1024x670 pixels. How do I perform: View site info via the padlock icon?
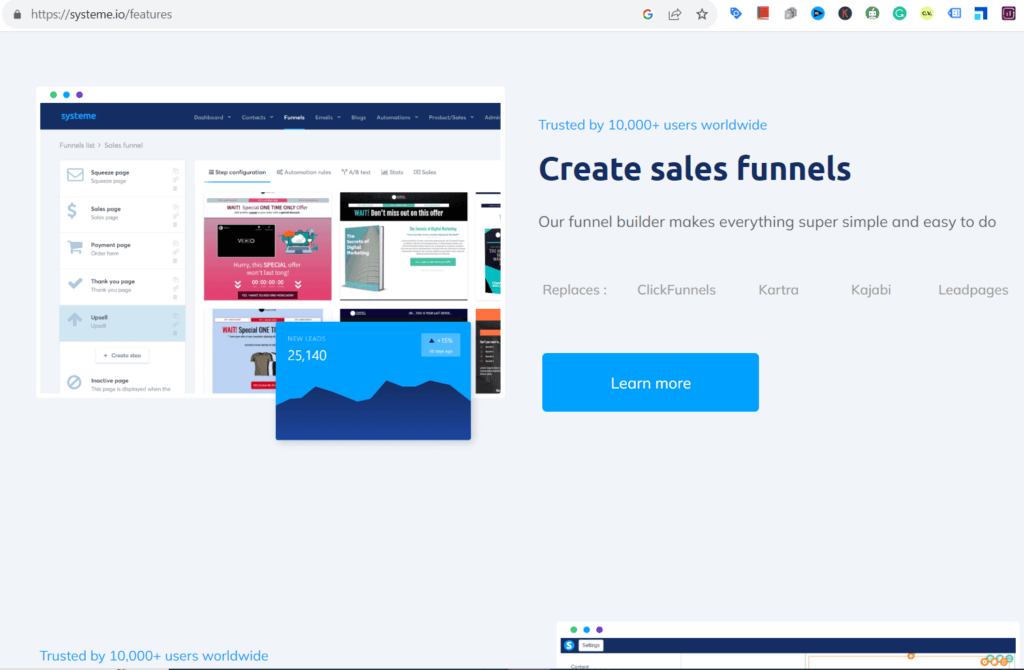click(15, 15)
